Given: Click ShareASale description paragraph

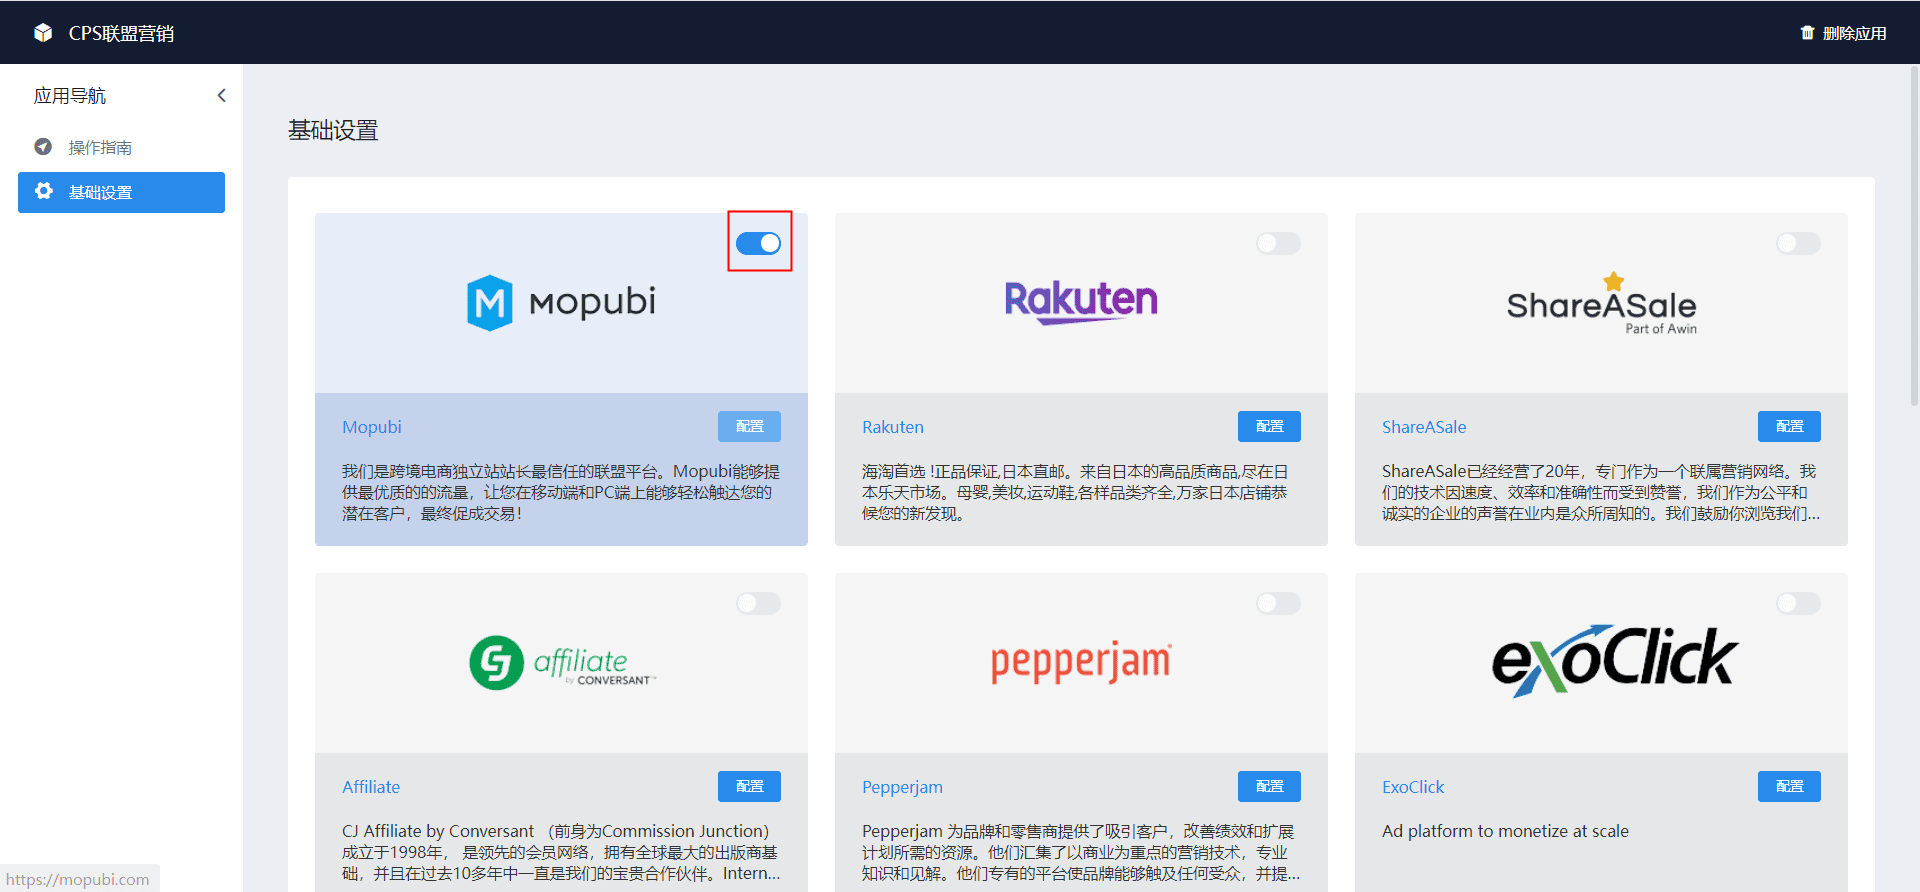Looking at the screenshot, I should point(1601,492).
